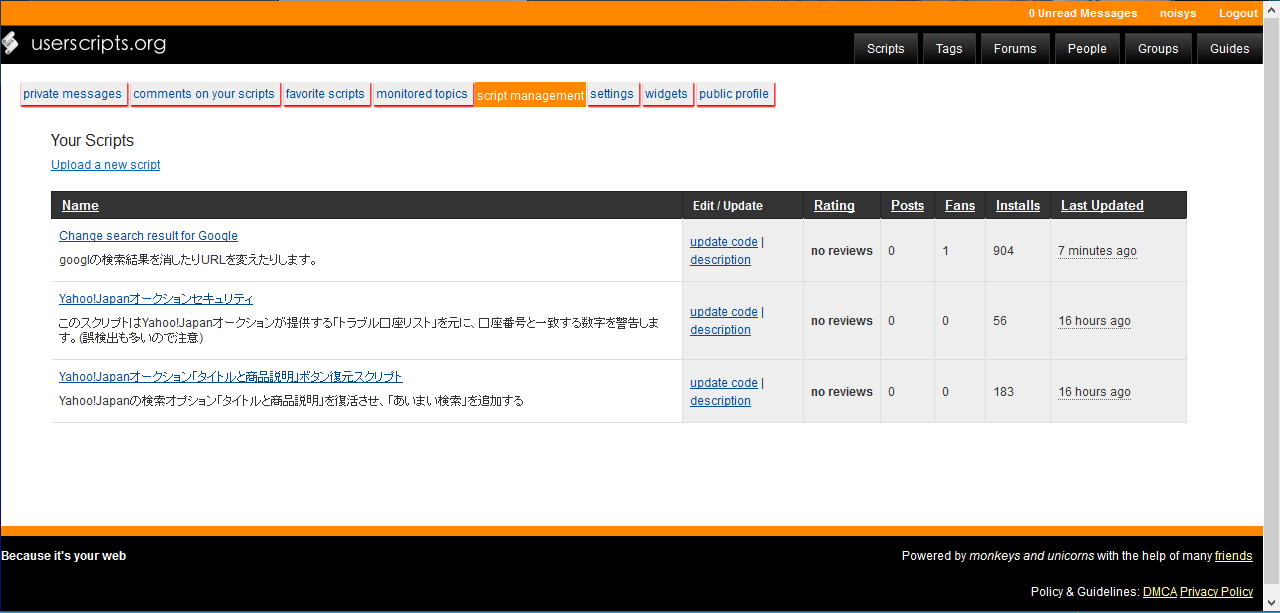Open the Groups page
Viewport: 1280px width, 613px height.
point(1157,47)
